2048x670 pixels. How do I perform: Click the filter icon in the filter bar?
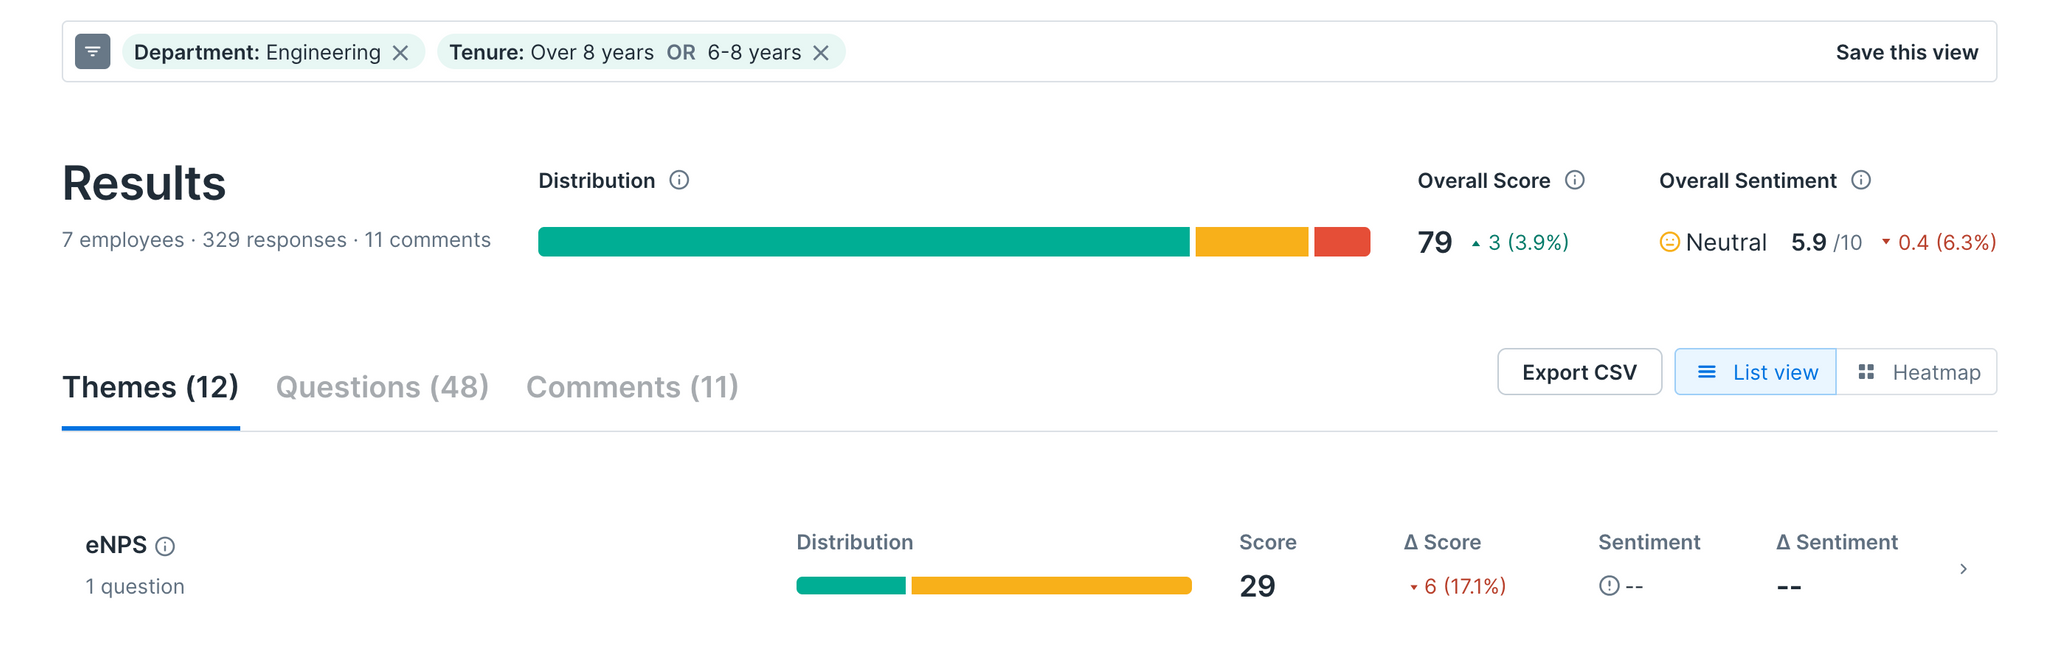coord(92,52)
